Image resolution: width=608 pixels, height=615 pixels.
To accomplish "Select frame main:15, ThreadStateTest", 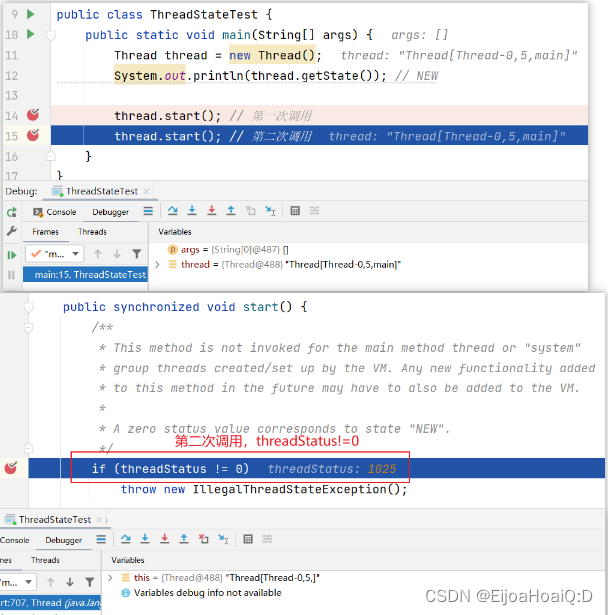I will click(x=85, y=275).
